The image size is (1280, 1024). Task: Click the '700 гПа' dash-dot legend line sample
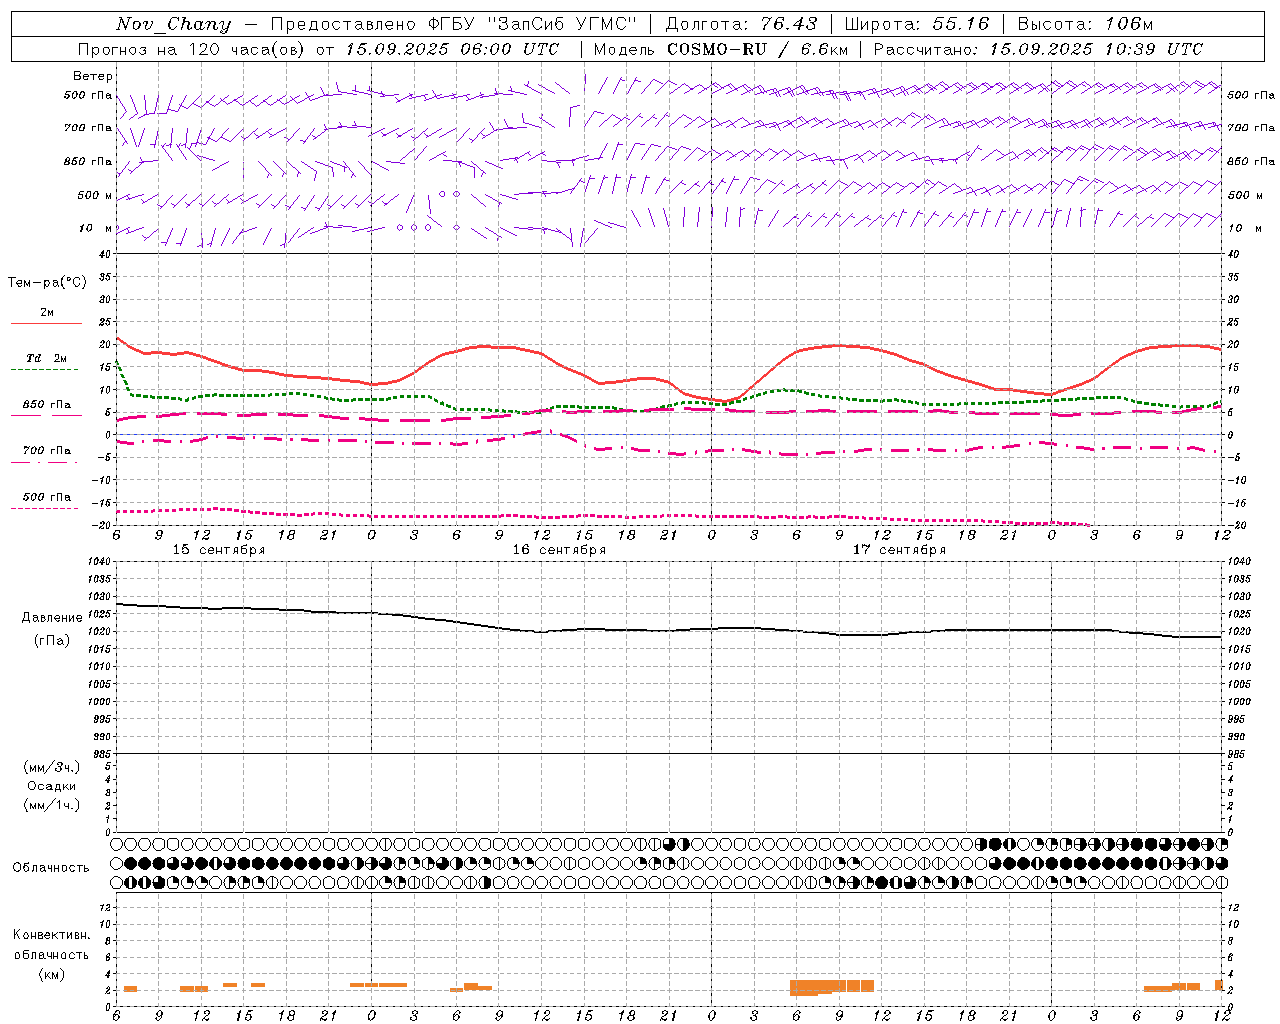44,462
